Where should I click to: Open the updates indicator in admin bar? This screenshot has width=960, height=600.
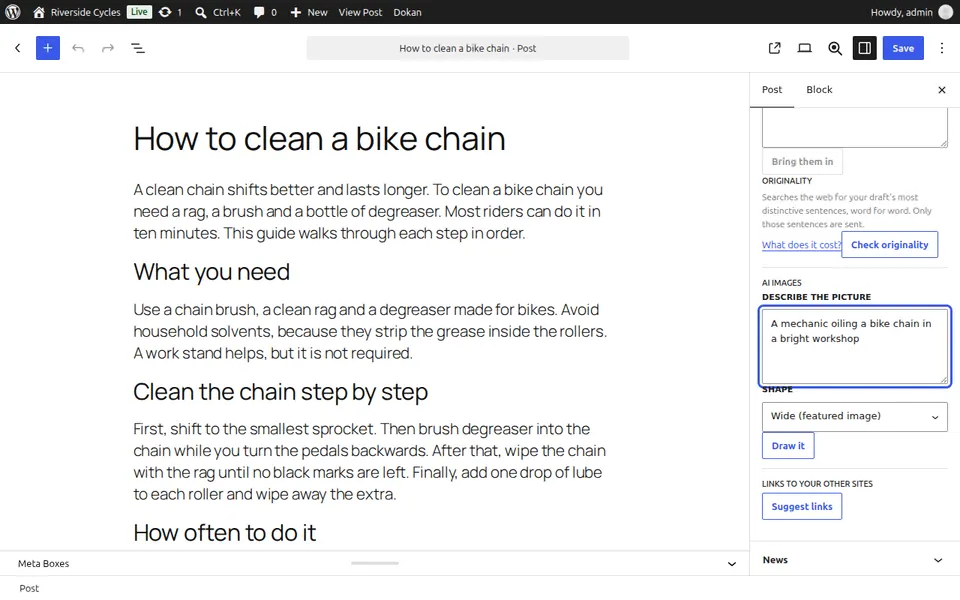click(170, 12)
